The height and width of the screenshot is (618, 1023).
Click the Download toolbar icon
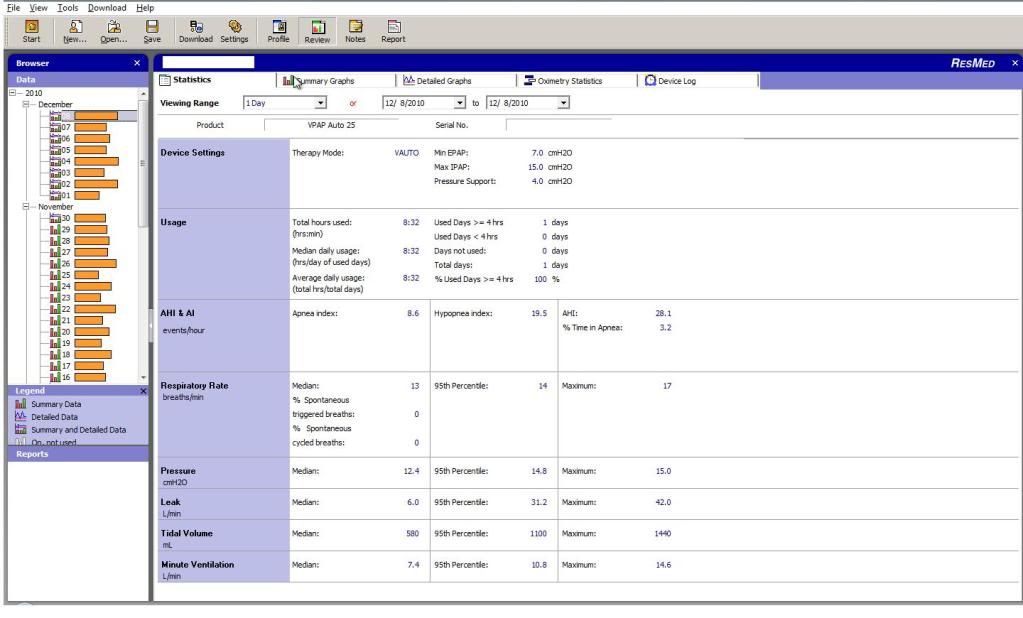[196, 31]
